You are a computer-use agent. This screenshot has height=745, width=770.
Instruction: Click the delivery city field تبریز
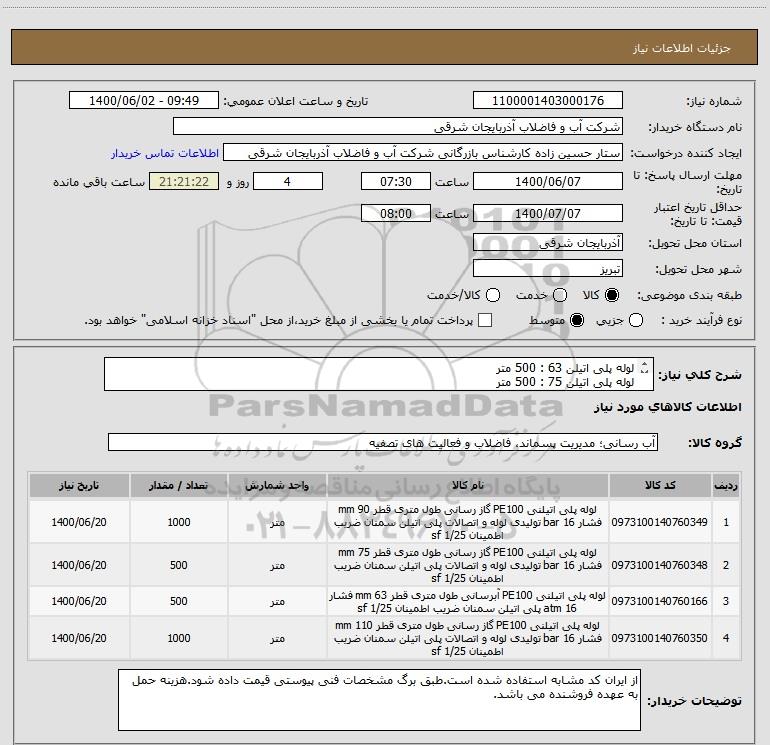tap(548, 269)
